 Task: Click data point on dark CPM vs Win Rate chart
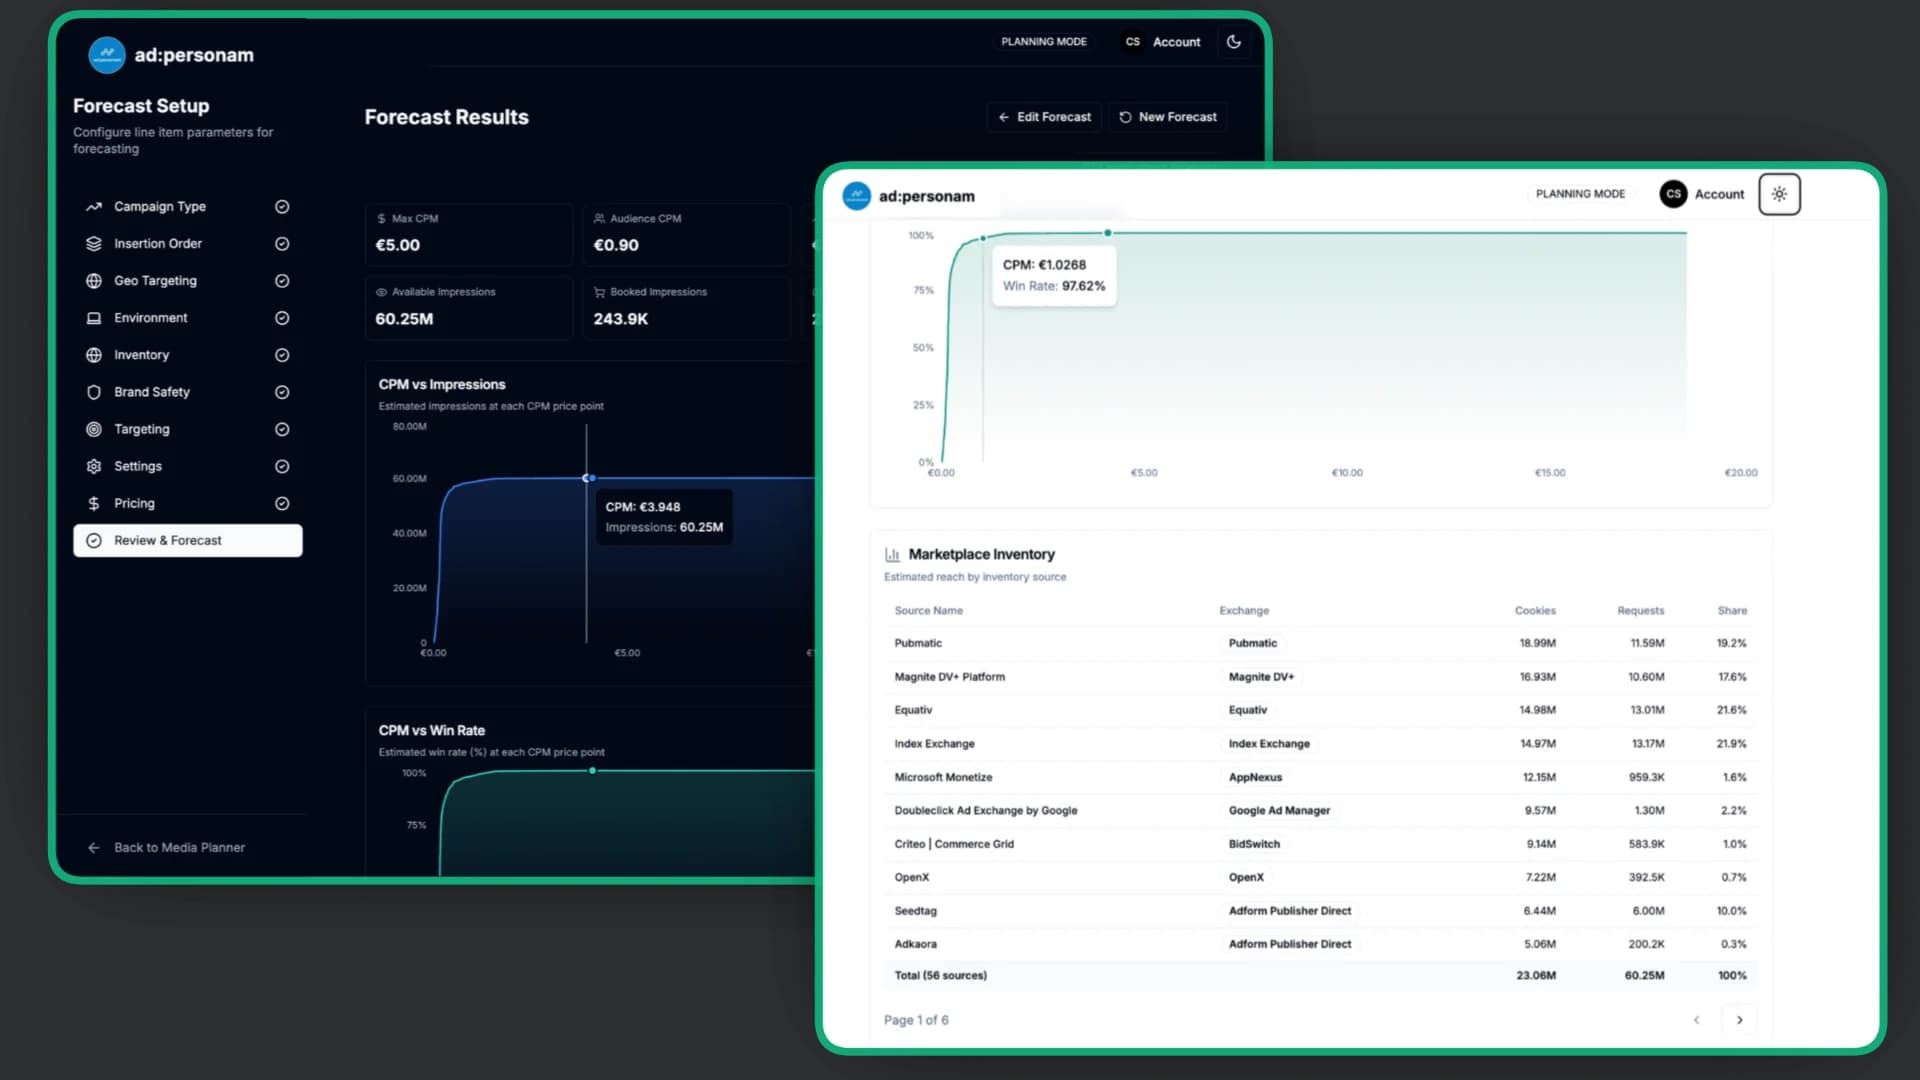pyautogui.click(x=593, y=770)
